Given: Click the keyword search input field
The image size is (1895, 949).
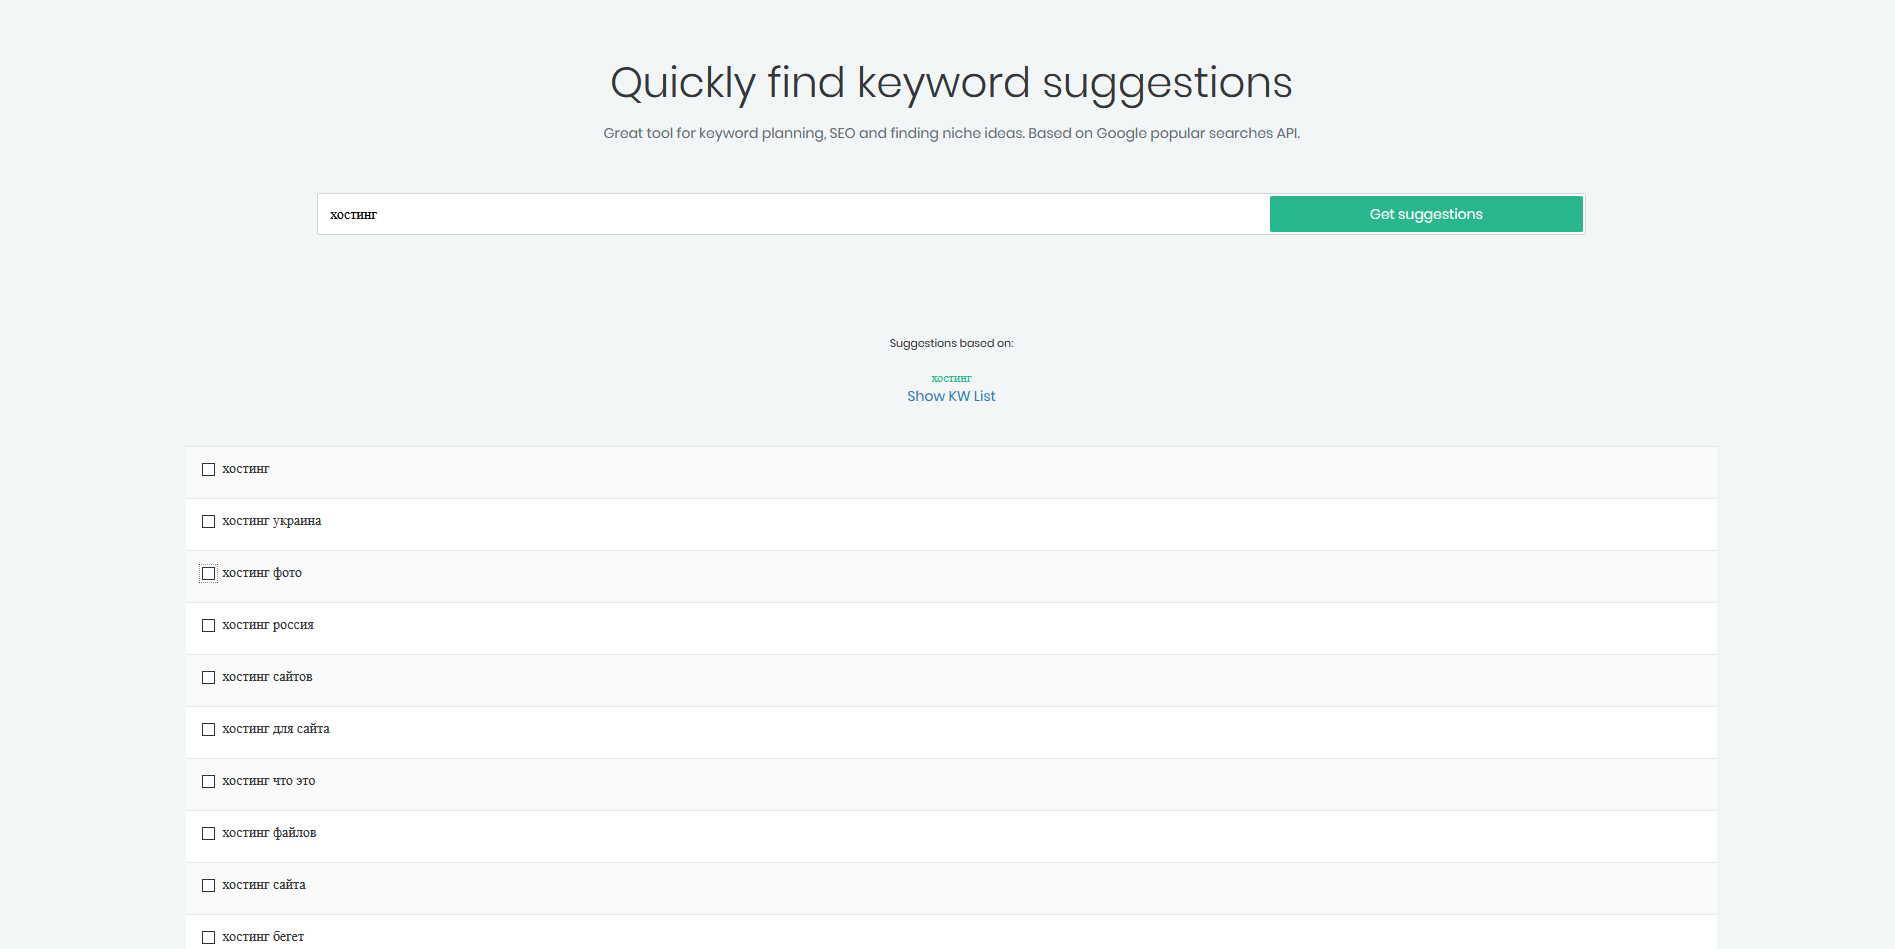Looking at the screenshot, I should point(792,214).
